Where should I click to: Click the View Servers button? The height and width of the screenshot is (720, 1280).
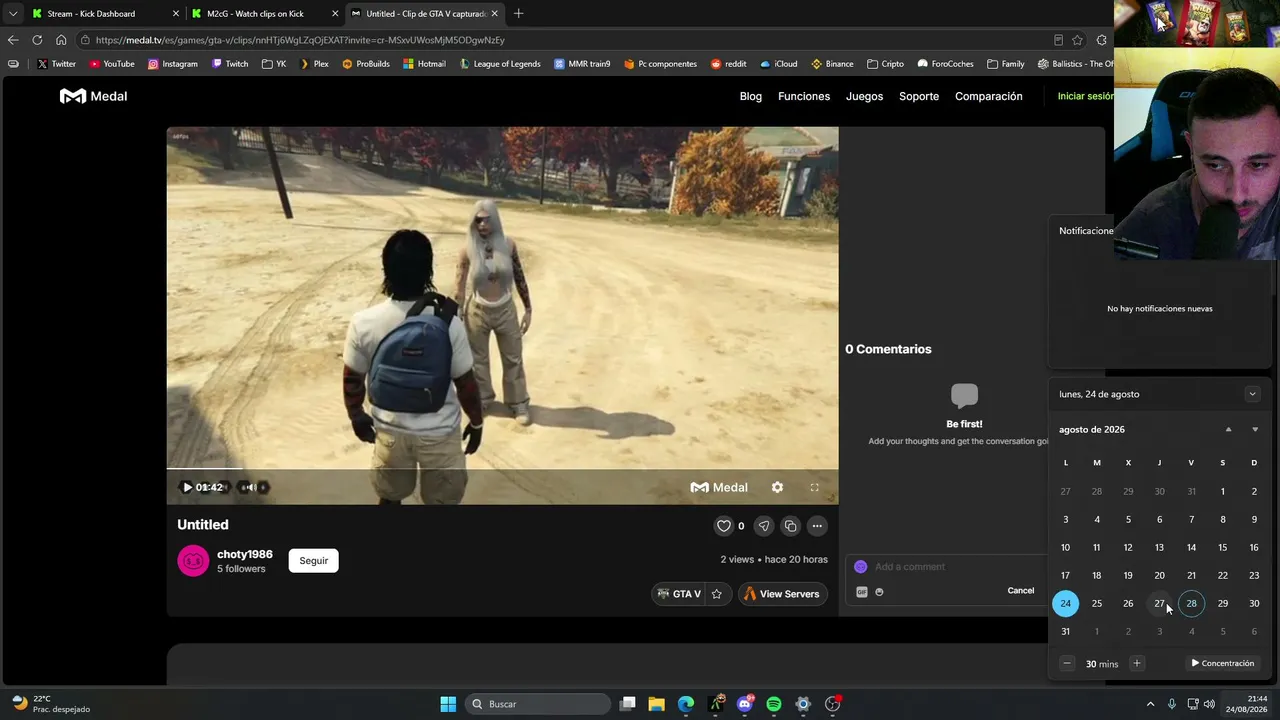point(783,594)
